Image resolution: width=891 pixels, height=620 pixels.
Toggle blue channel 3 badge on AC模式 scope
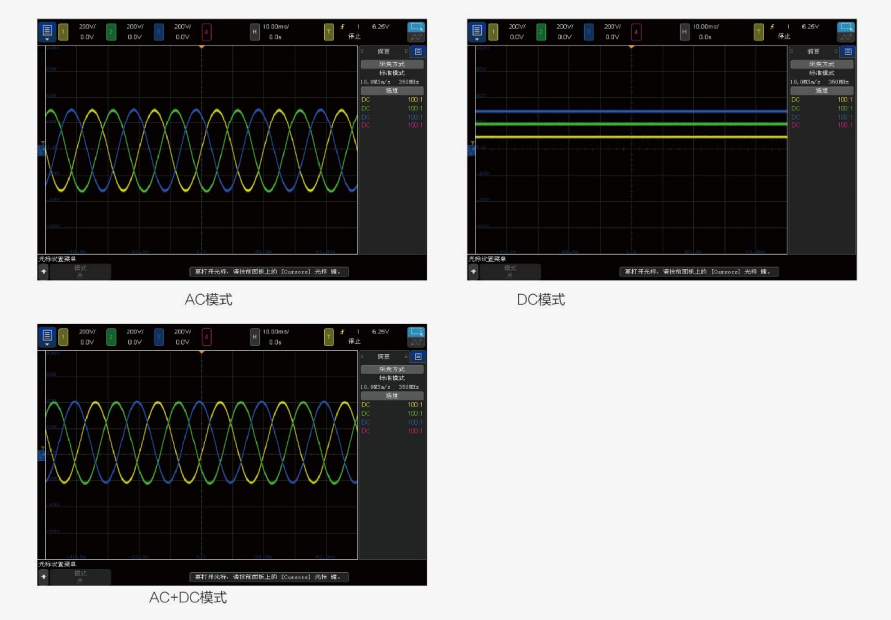point(159,32)
